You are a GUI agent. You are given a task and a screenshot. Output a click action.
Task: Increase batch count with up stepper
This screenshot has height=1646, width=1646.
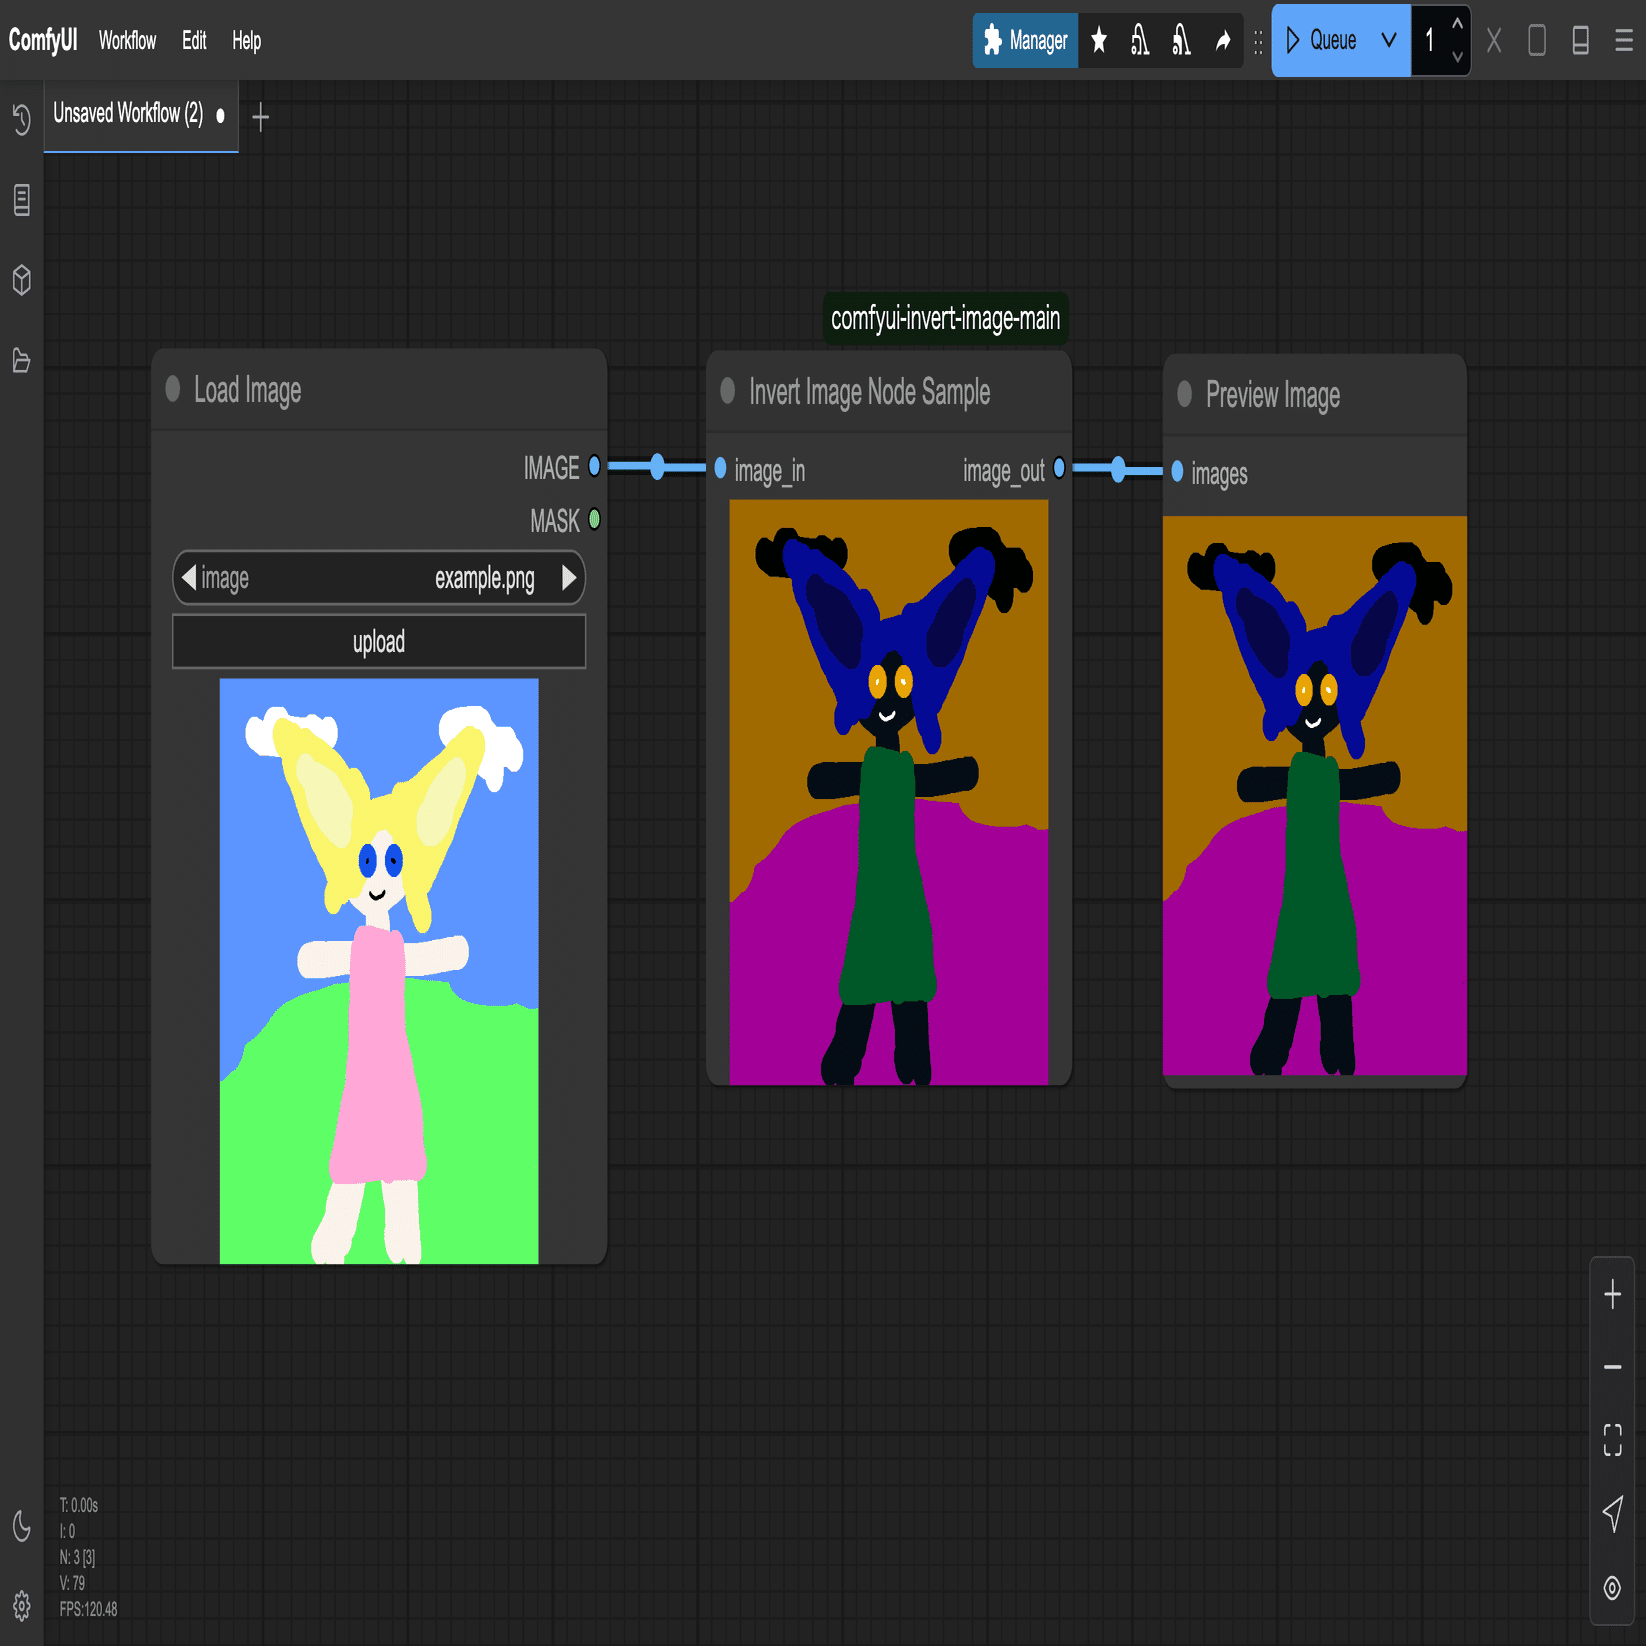pyautogui.click(x=1456, y=24)
